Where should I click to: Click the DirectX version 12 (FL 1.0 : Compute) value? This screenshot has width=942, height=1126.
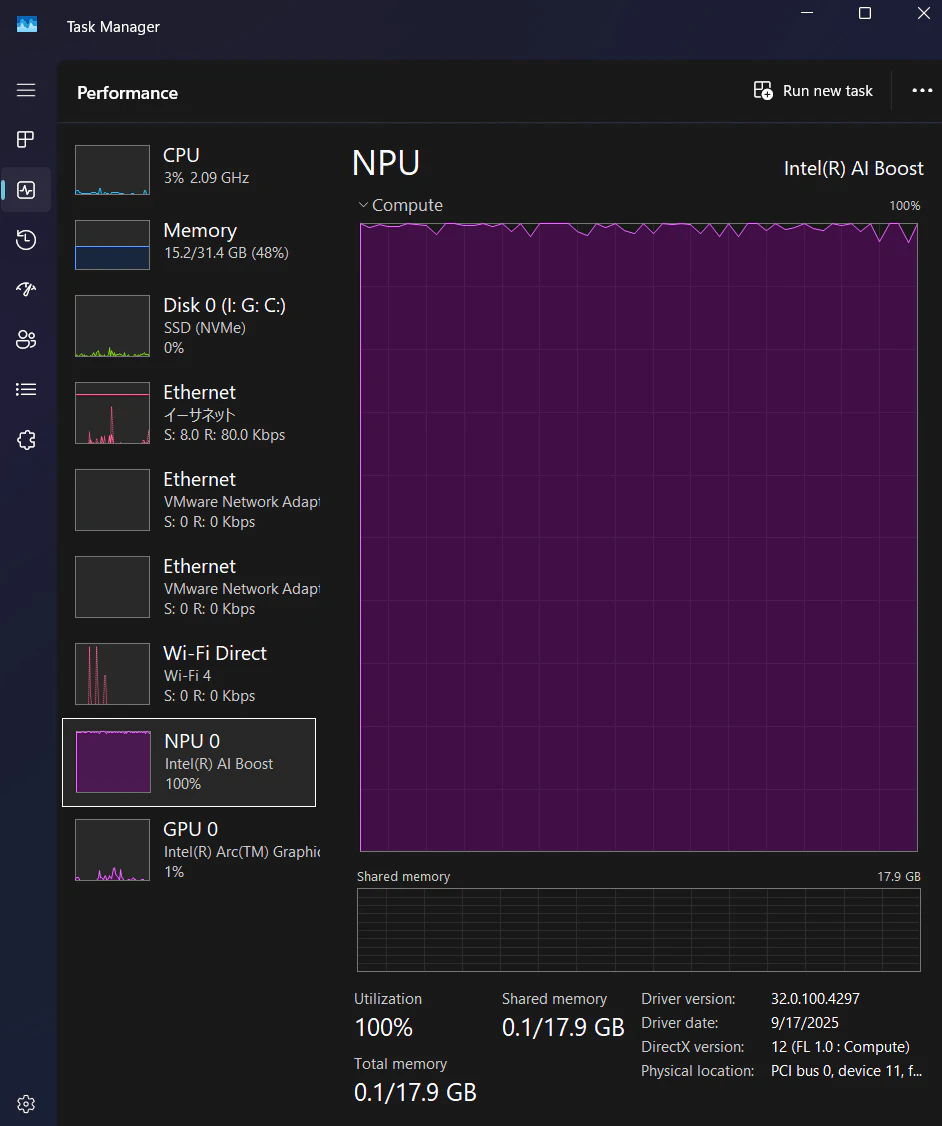pyautogui.click(x=840, y=1046)
